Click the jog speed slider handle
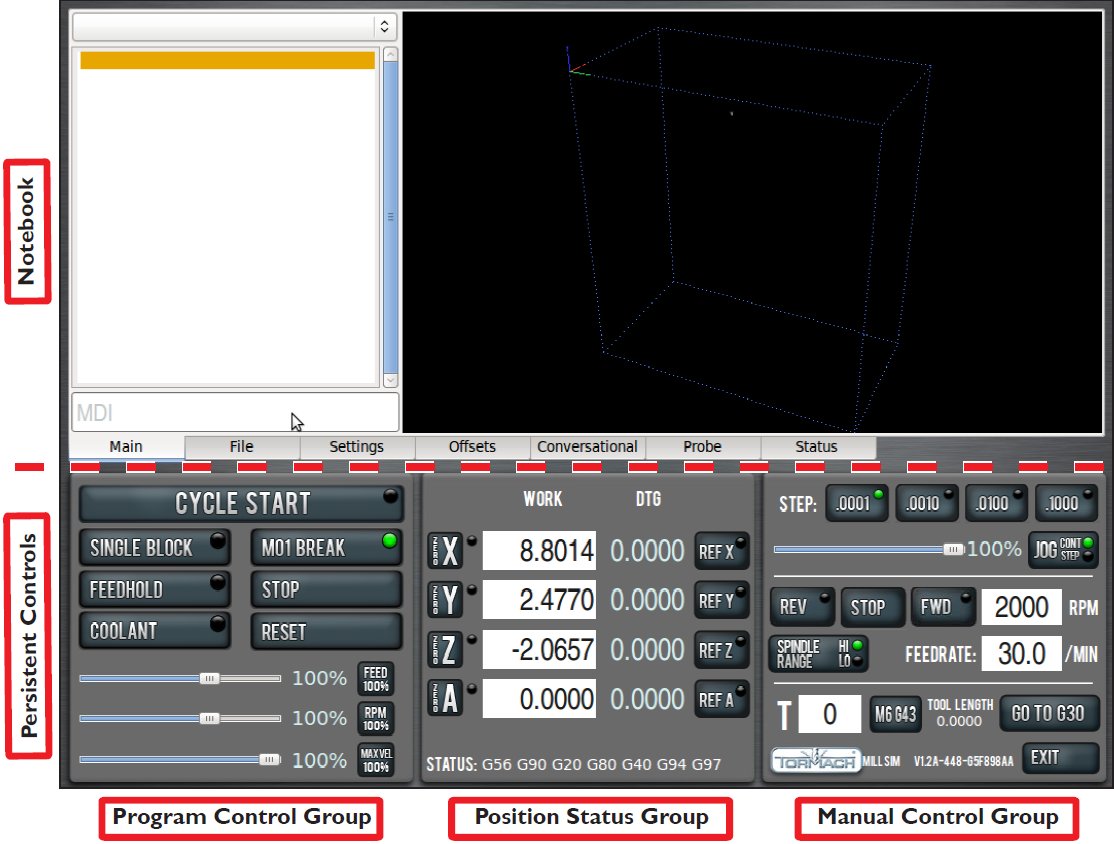Image resolution: width=1114 pixels, height=844 pixels. (954, 549)
